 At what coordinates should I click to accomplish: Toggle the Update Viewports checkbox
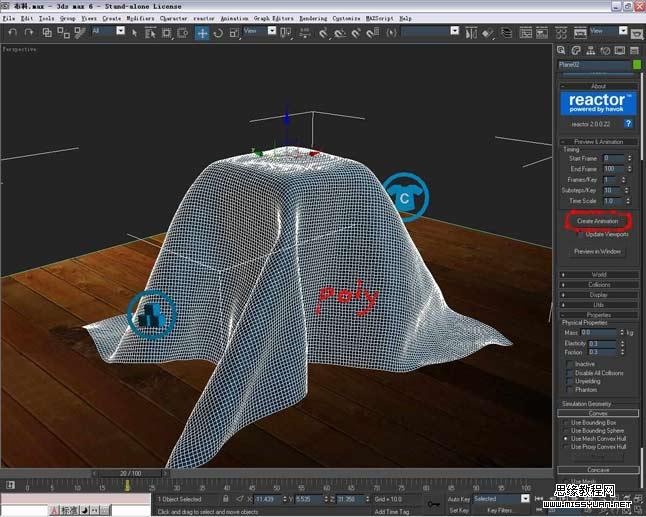[580, 234]
